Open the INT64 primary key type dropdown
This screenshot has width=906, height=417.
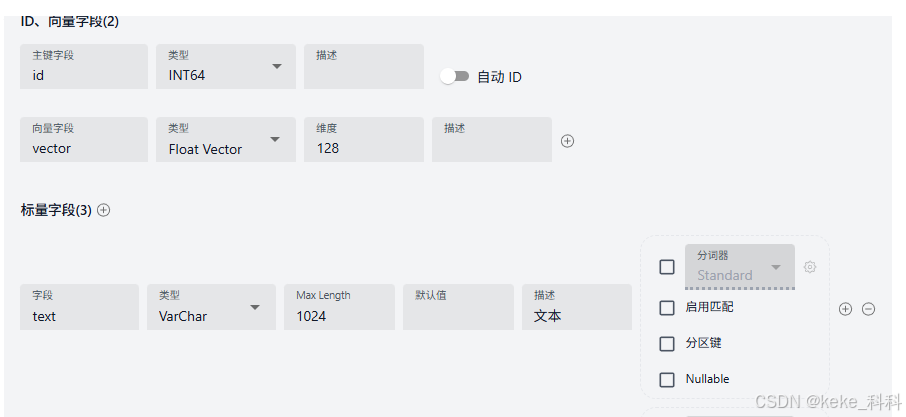[x=226, y=66]
